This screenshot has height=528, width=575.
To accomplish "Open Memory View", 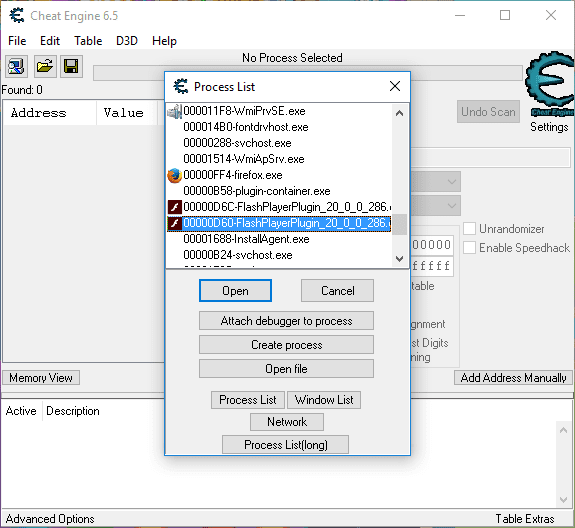I will pos(41,378).
